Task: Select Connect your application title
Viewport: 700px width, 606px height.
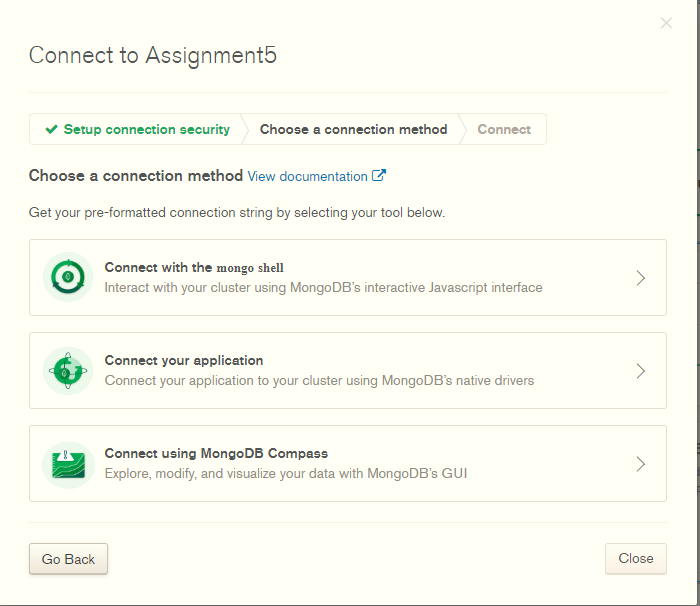Action: point(183,360)
